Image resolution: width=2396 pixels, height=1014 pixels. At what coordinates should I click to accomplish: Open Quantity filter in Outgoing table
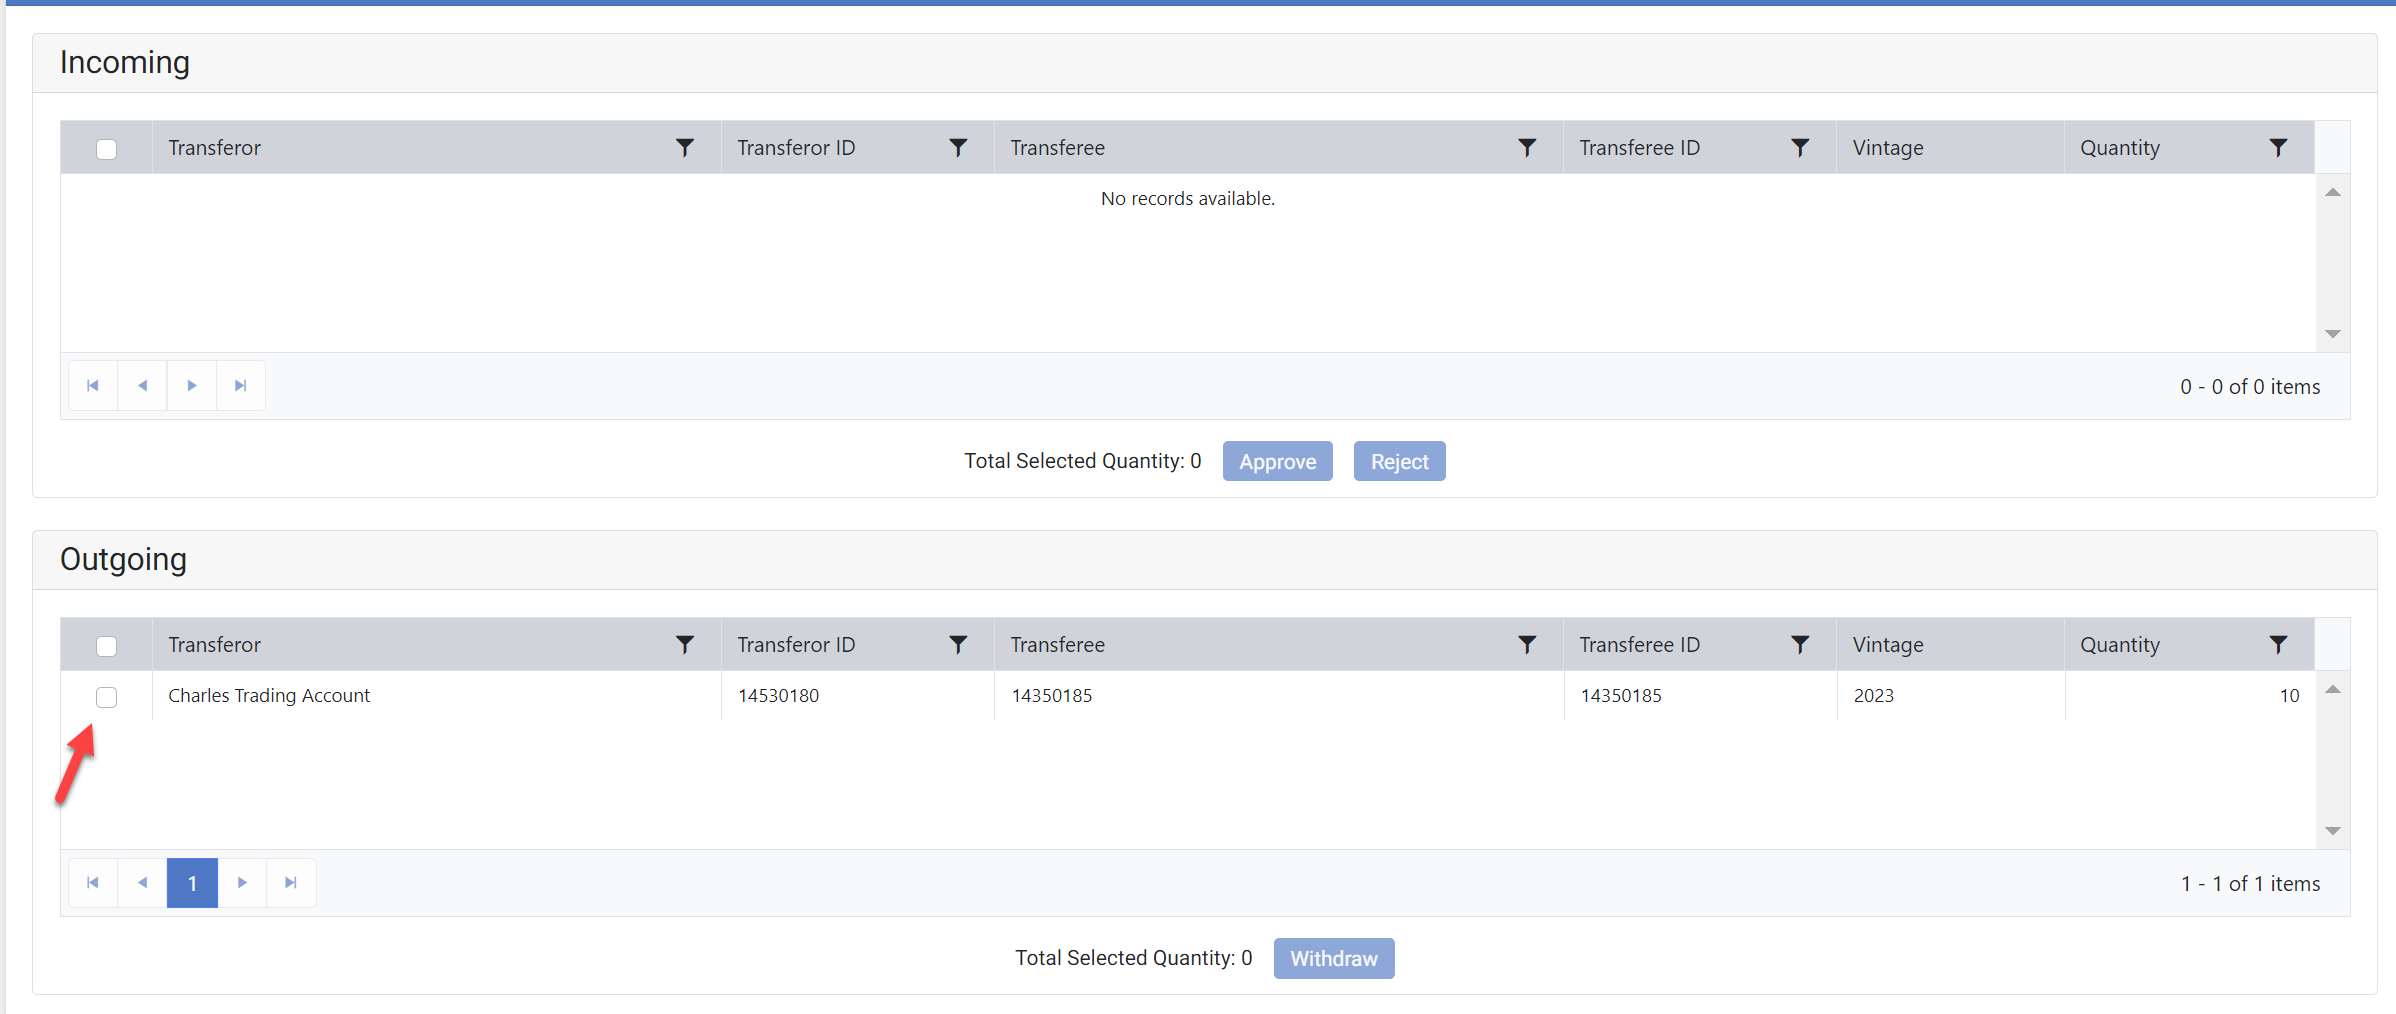(x=2278, y=645)
